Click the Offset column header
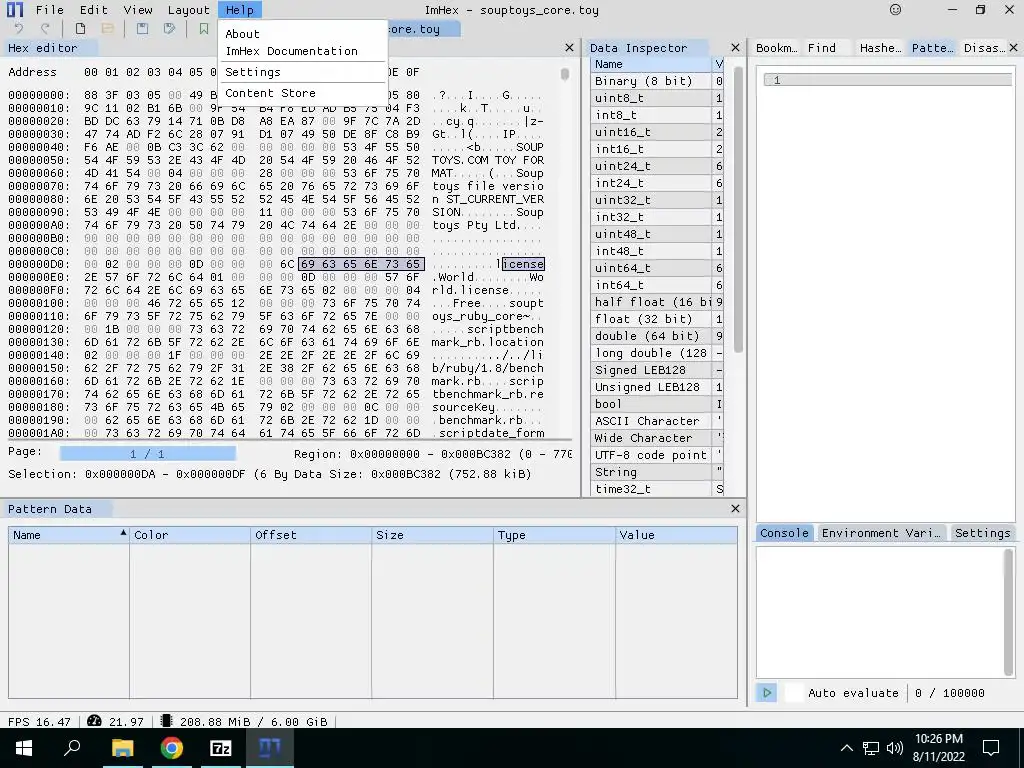The height and width of the screenshot is (768, 1024). 311,535
